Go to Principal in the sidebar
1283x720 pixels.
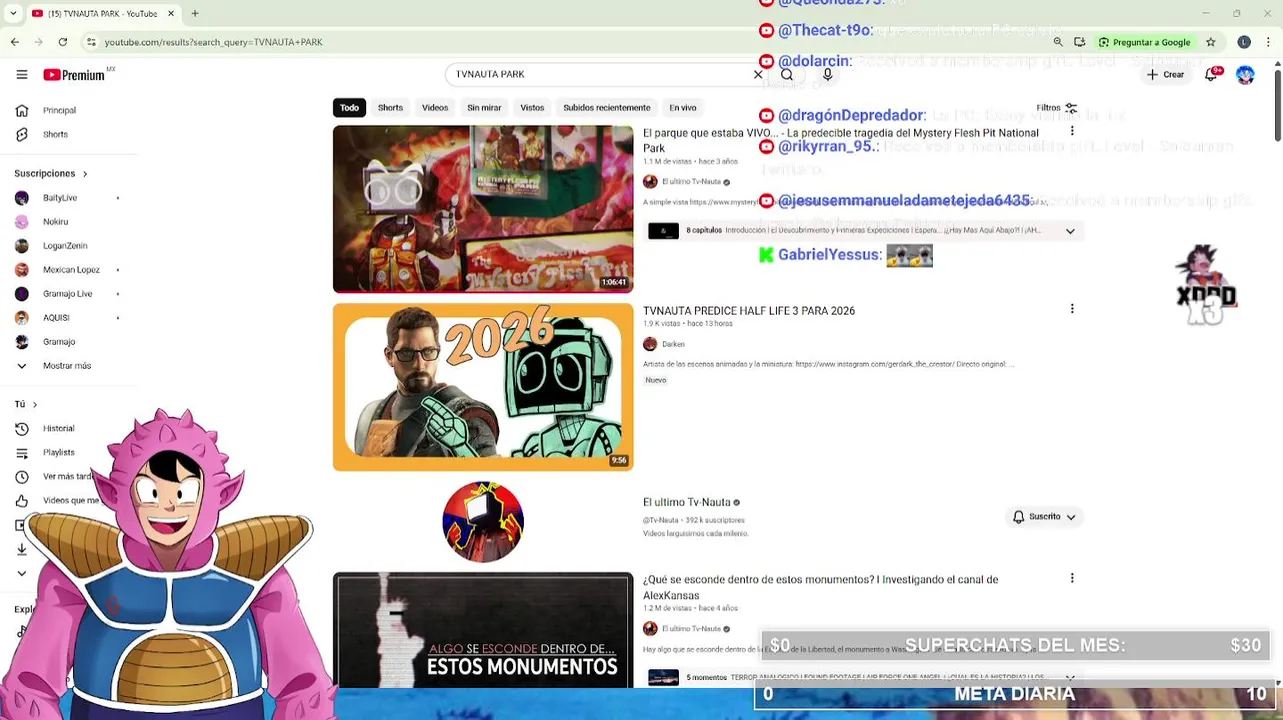pos(60,110)
